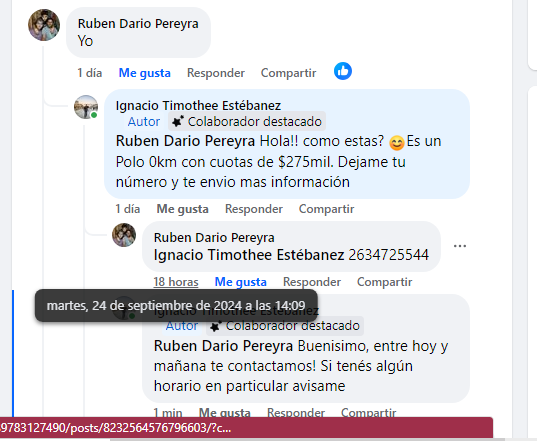Click the Colaborador destacado badge in first reply

pos(247,122)
